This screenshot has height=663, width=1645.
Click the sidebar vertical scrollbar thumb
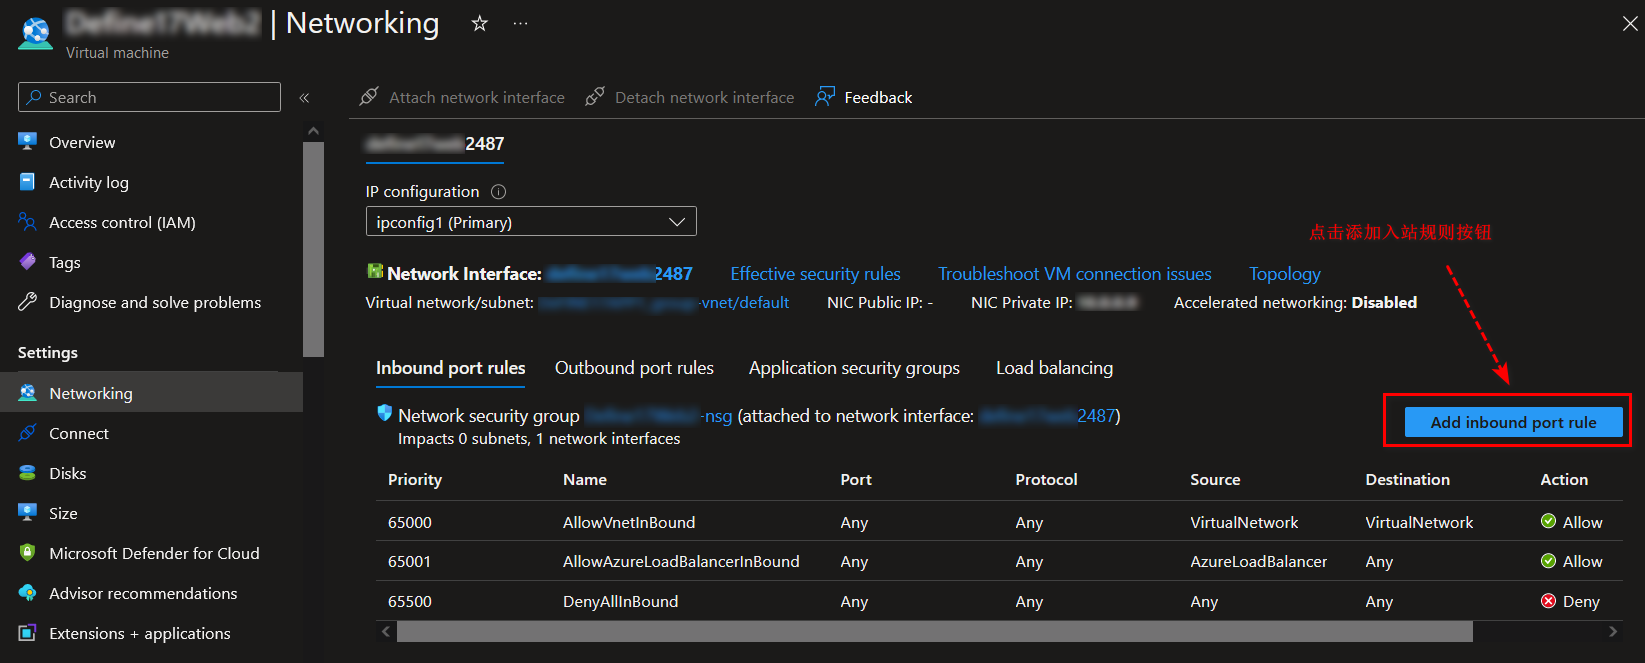(x=313, y=249)
